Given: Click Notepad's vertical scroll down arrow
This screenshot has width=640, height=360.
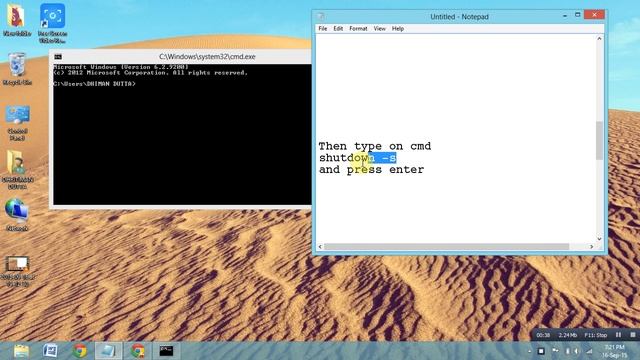Looking at the screenshot, I should pyautogui.click(x=599, y=239).
